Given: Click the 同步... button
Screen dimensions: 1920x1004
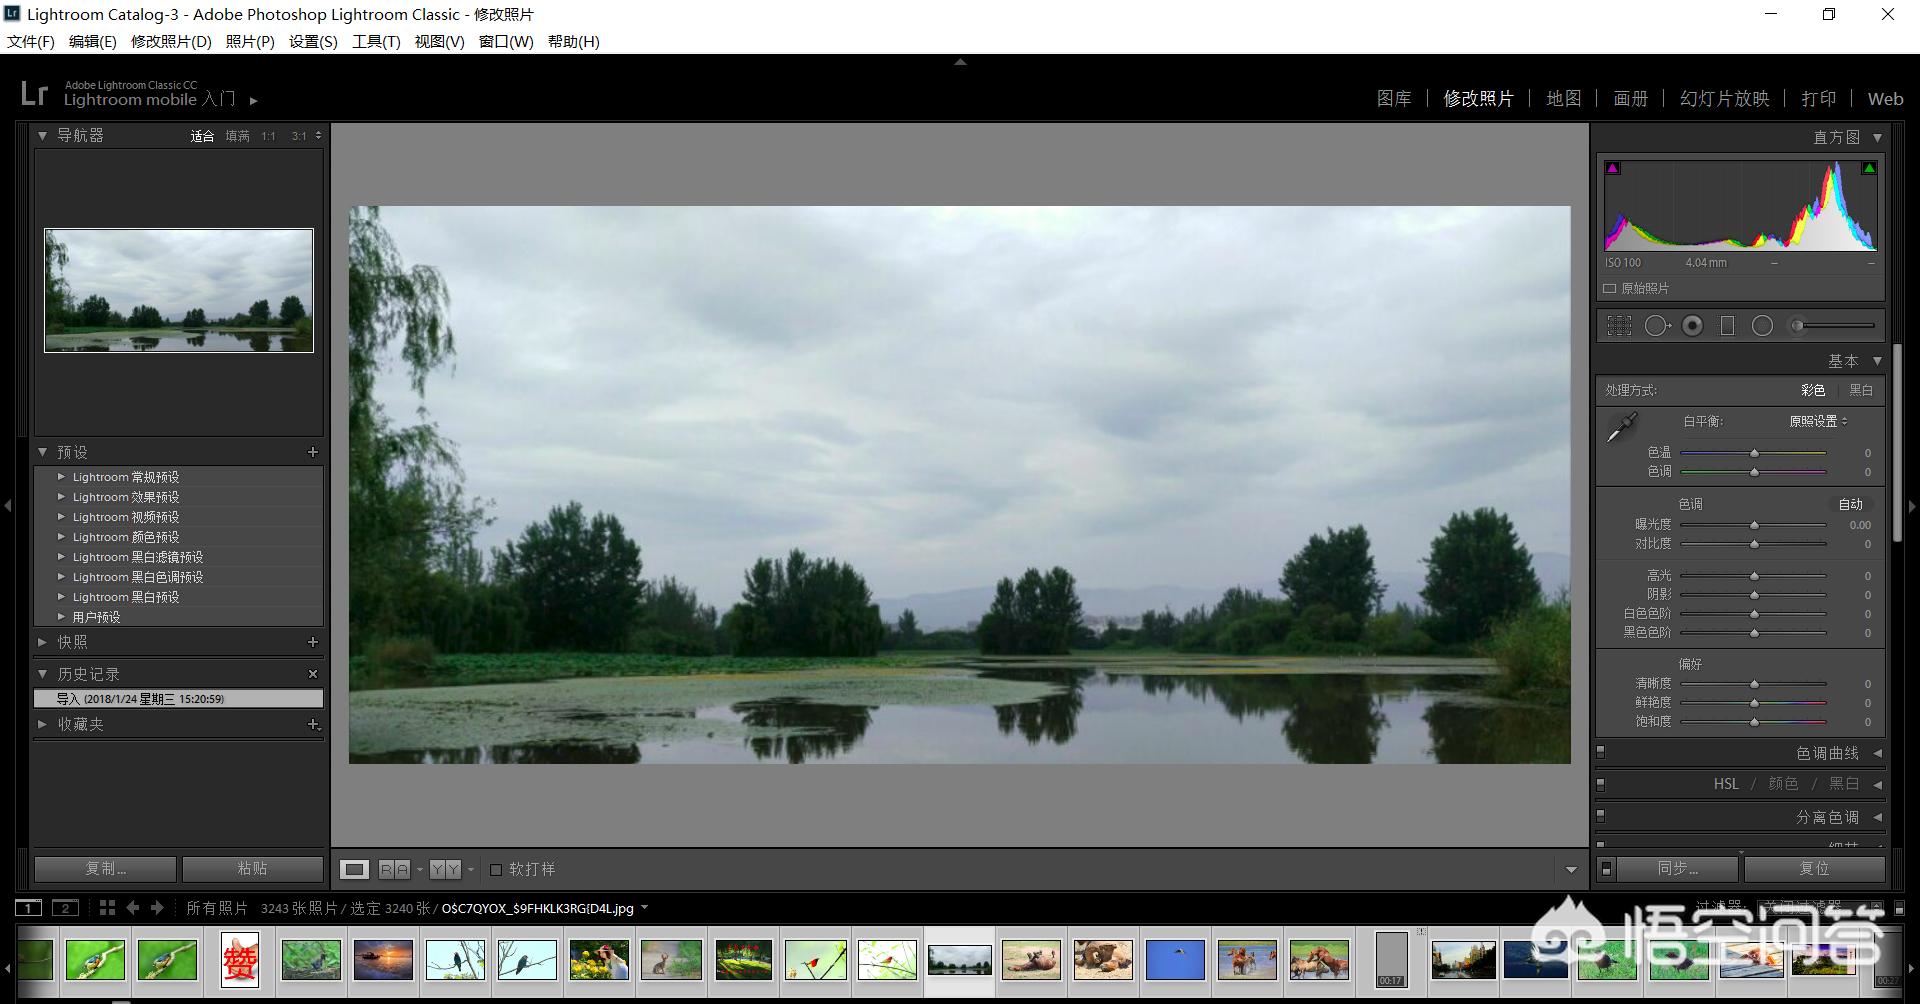Looking at the screenshot, I should click(x=1677, y=868).
